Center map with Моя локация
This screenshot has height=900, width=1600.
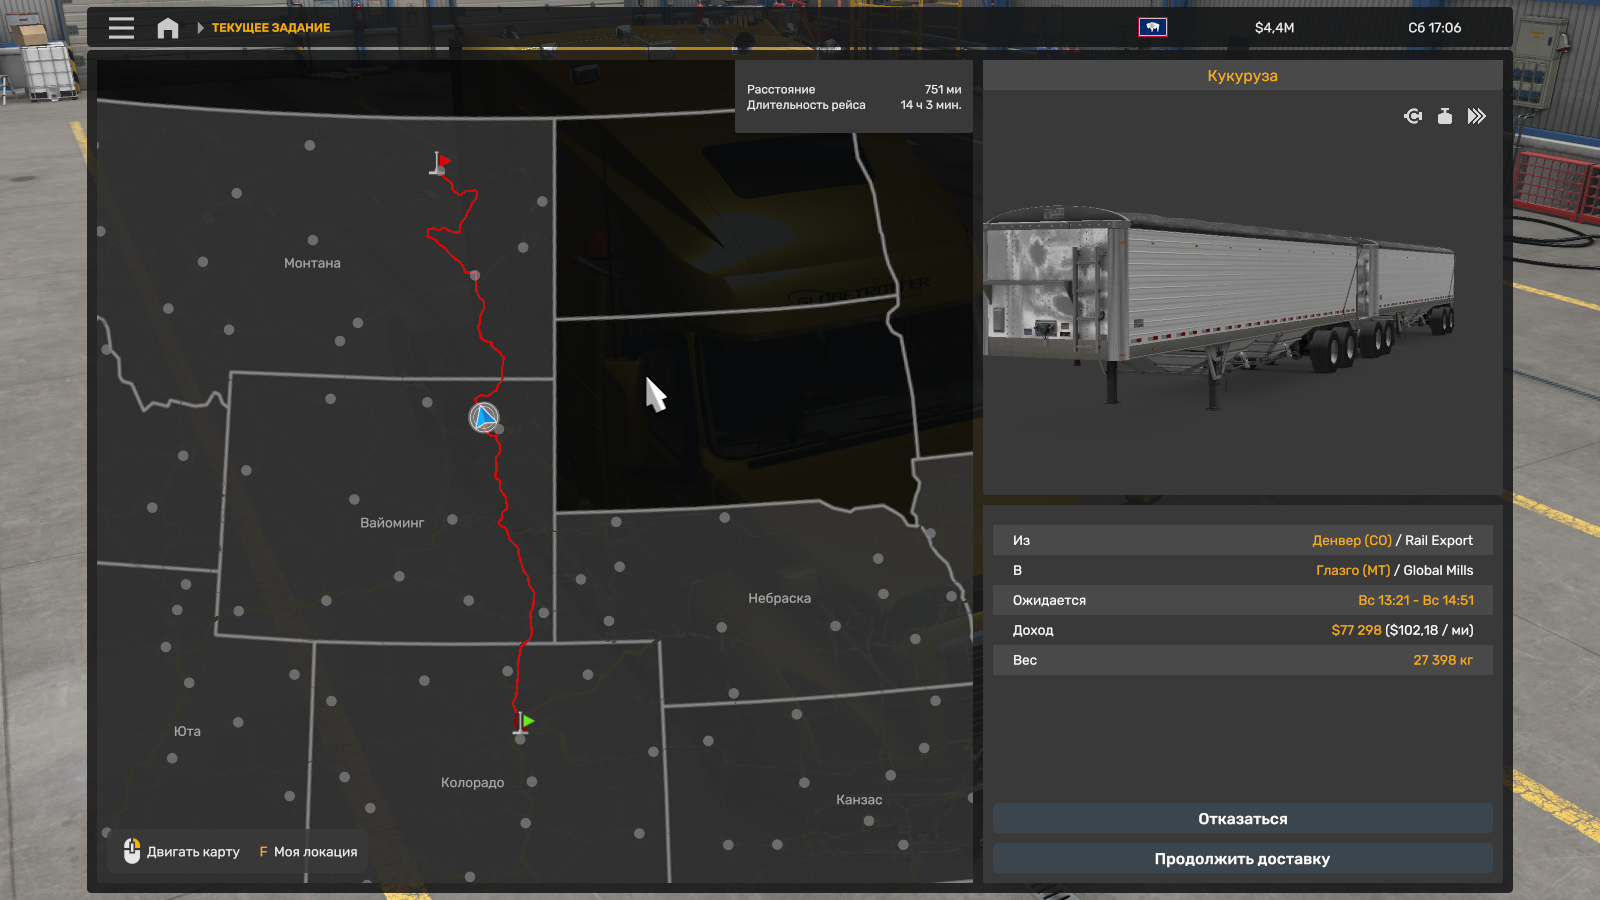point(308,852)
